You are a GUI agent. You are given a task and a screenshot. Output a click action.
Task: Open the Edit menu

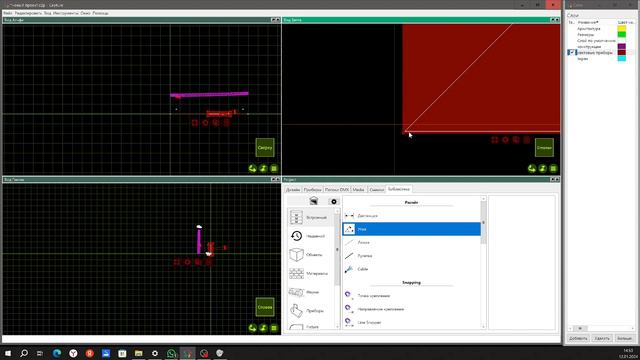click(28, 13)
